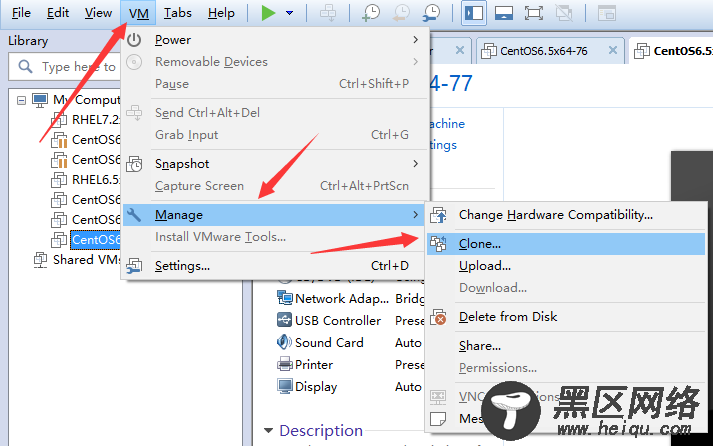
Task: Click the Clone menu item's icon
Action: point(438,244)
